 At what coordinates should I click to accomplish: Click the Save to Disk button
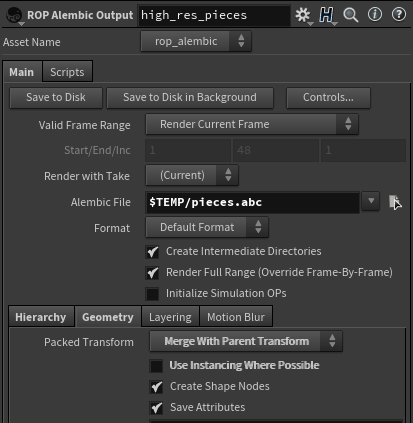(56, 98)
